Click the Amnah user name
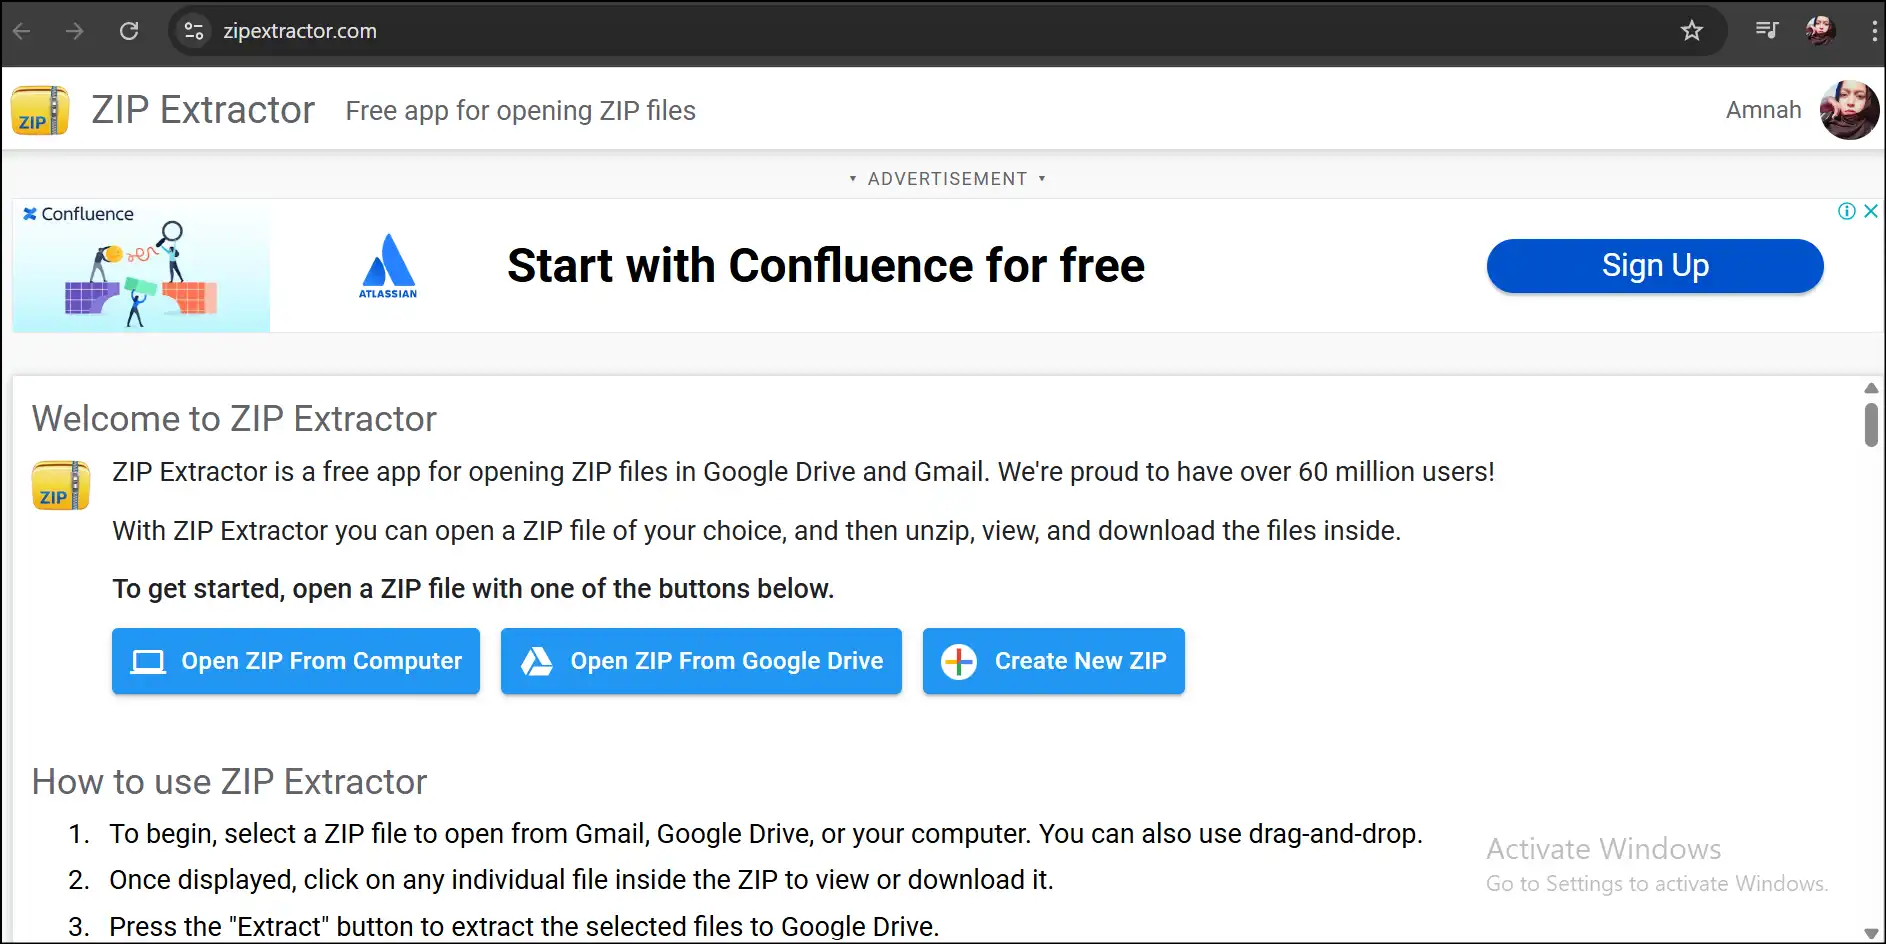The width and height of the screenshot is (1886, 944). [1763, 110]
